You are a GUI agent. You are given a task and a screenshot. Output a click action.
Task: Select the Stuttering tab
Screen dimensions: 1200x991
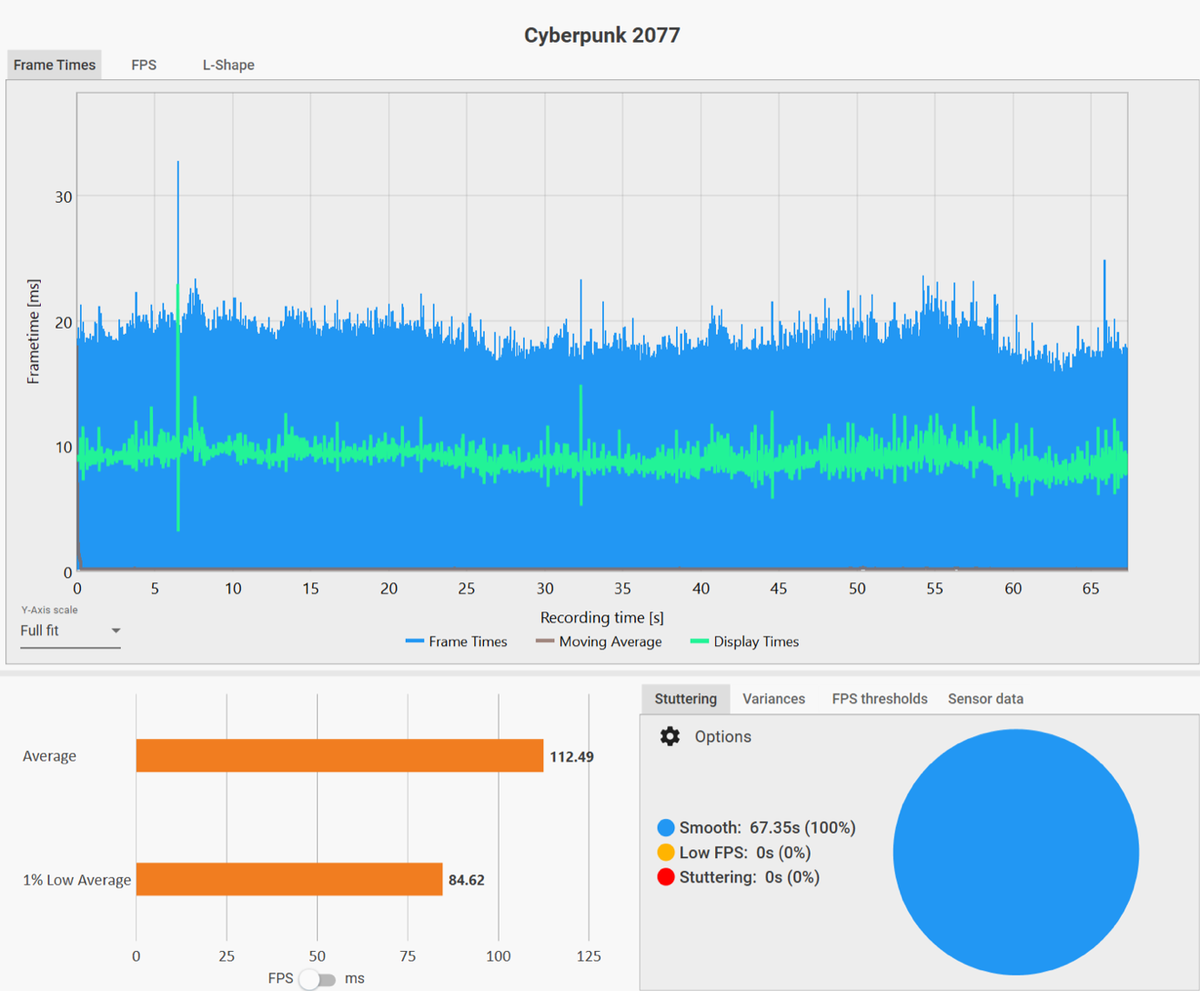(686, 699)
